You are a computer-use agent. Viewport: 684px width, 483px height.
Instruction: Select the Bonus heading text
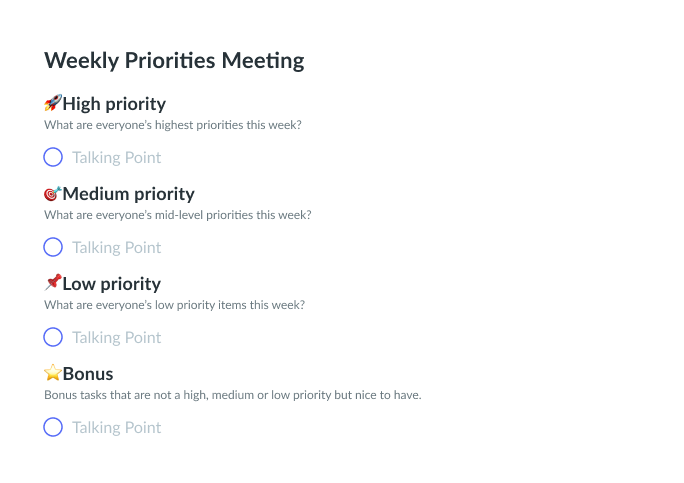88,374
